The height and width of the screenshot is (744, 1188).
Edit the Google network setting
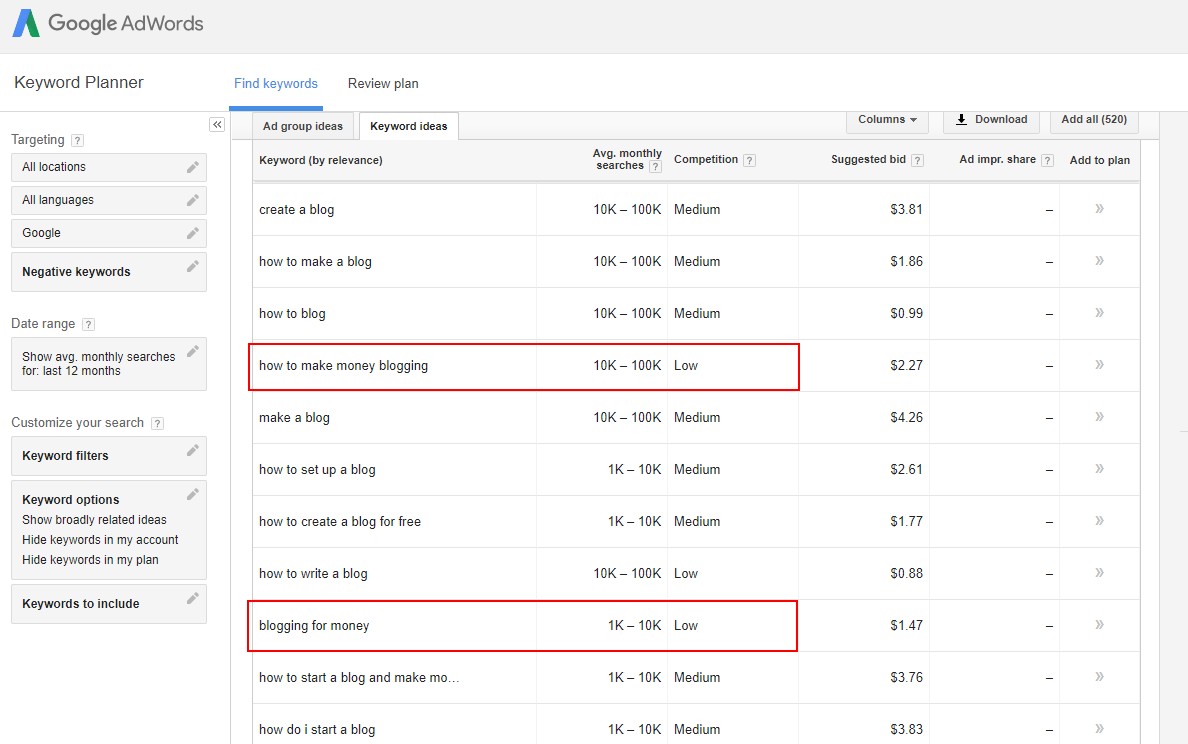click(x=192, y=233)
